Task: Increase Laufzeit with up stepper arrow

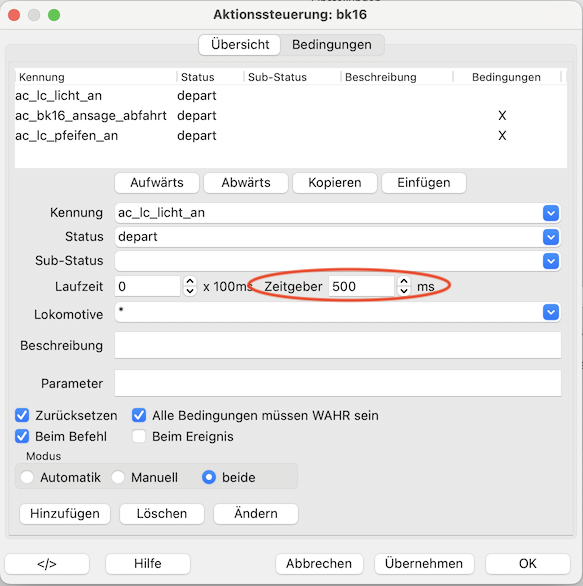Action: 190,281
